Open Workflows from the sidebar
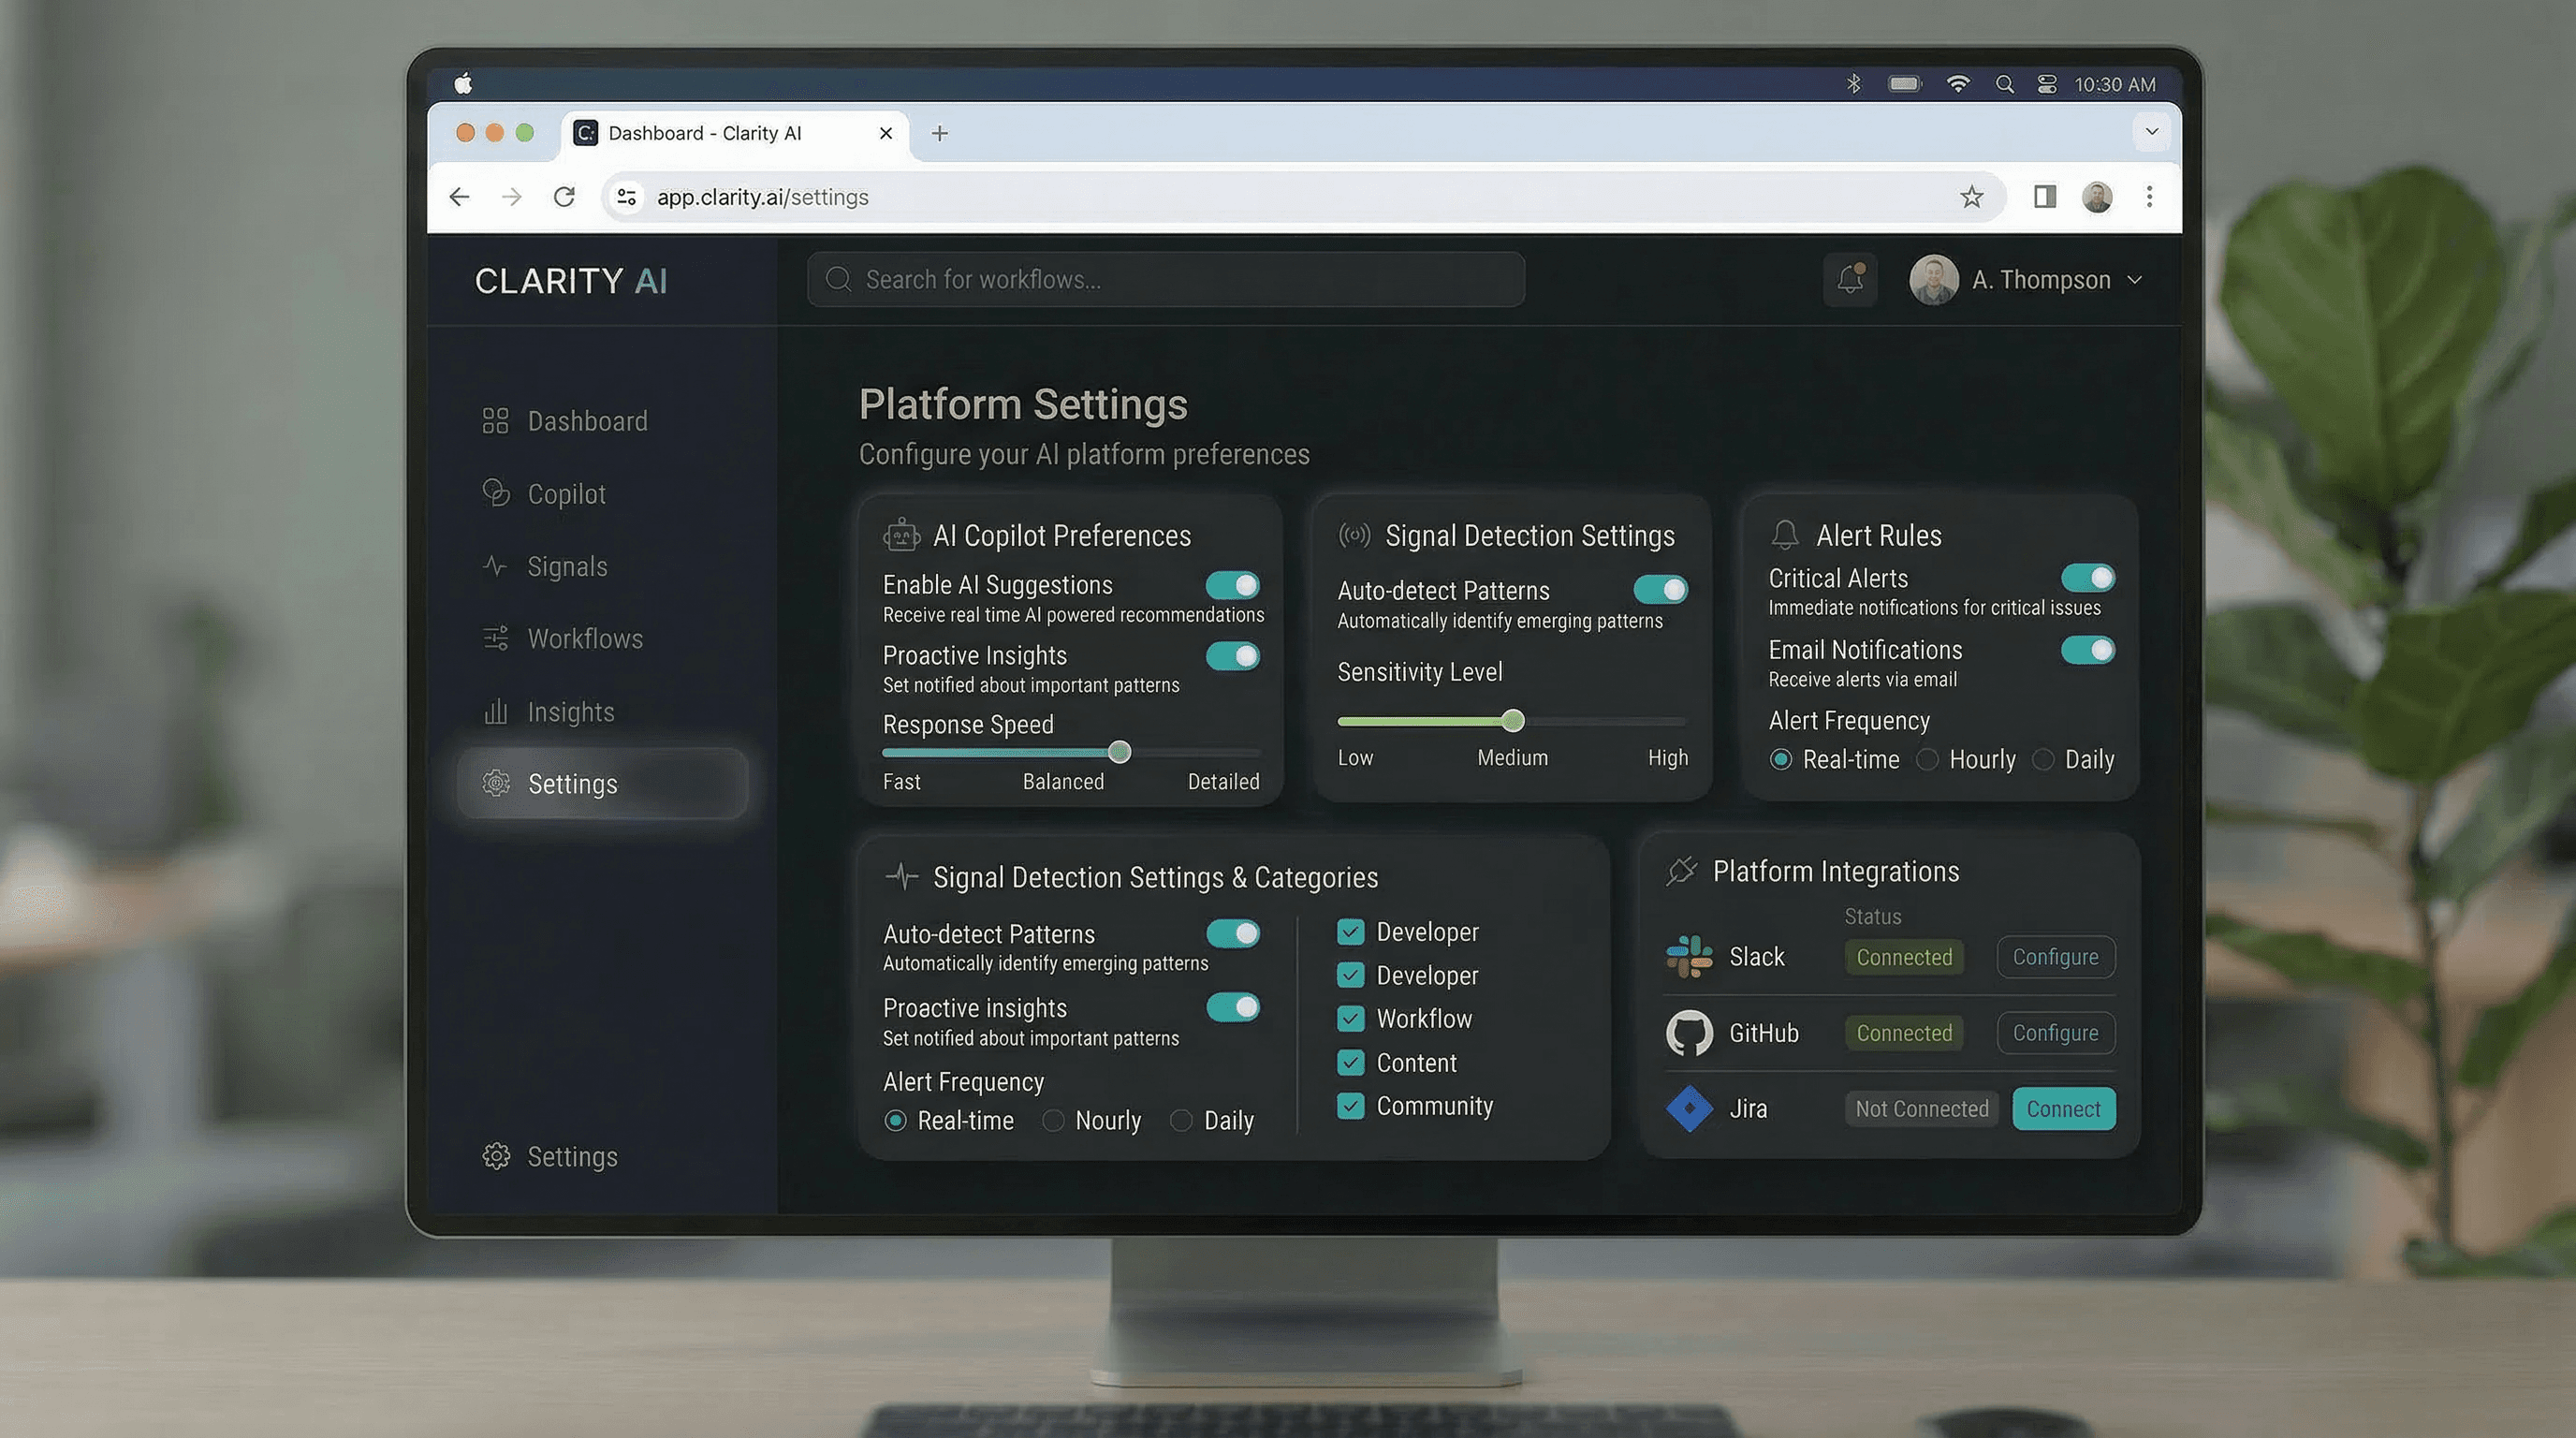This screenshot has width=2576, height=1438. pyautogui.click(x=584, y=639)
